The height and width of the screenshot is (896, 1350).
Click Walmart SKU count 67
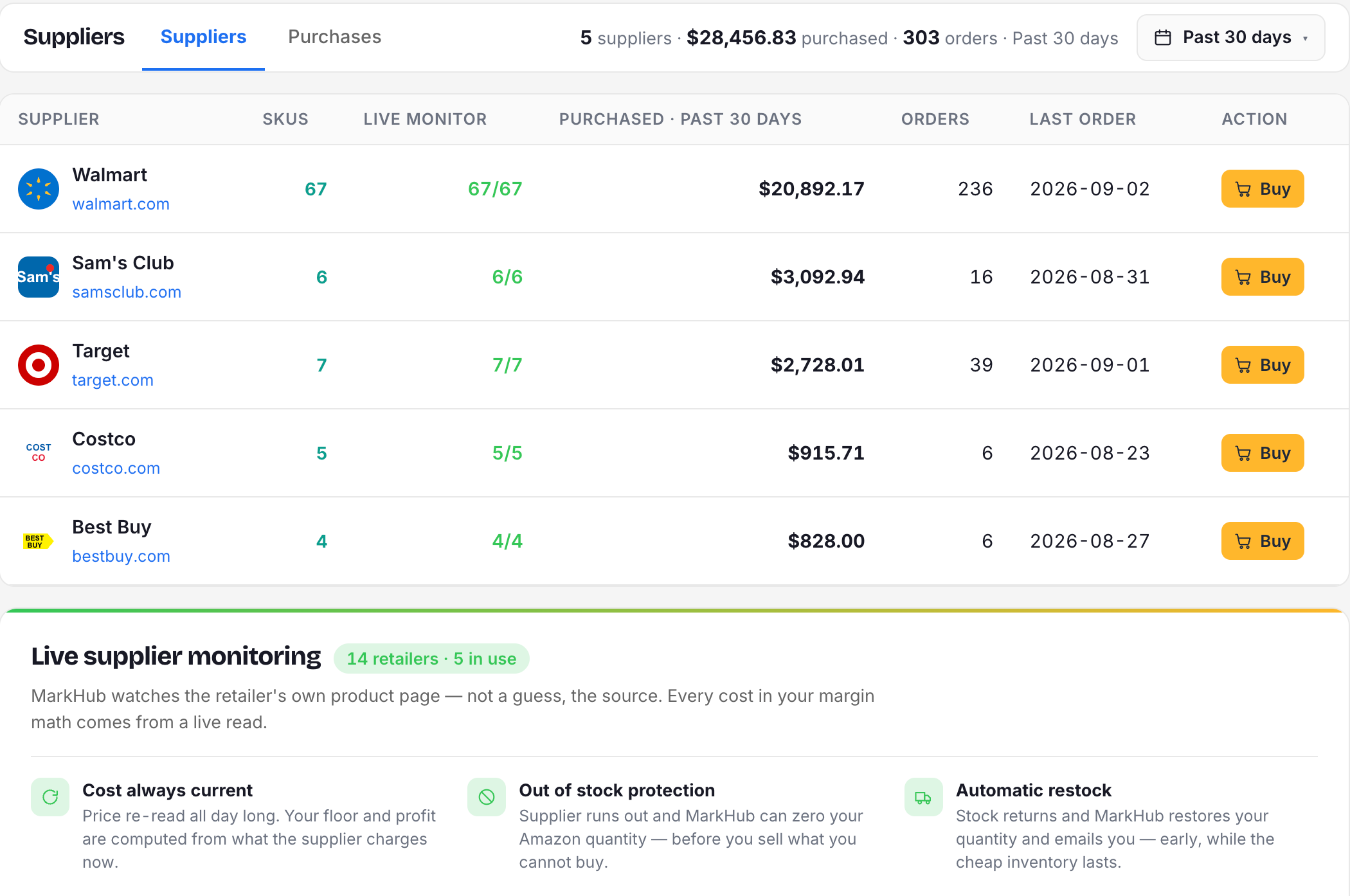point(316,189)
